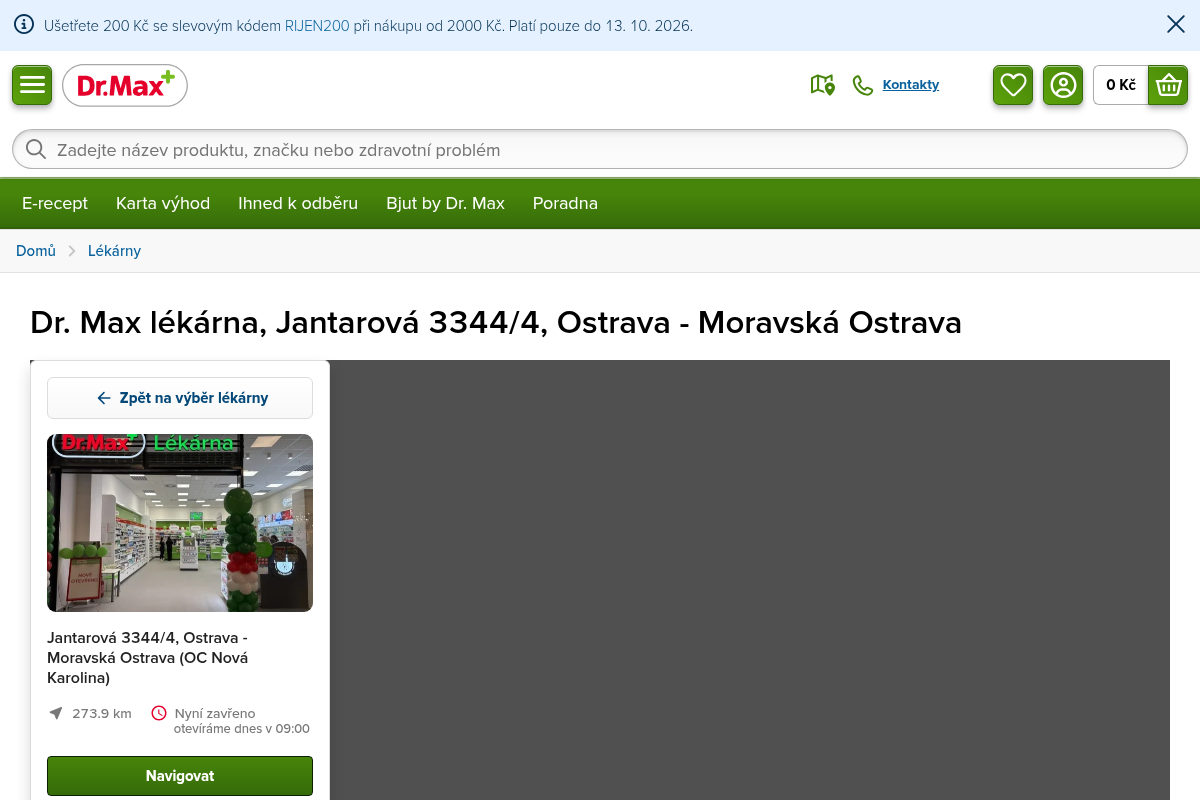The width and height of the screenshot is (1200, 800).
Task: Dismiss the RIJEN200 promo banner
Action: click(x=1176, y=25)
